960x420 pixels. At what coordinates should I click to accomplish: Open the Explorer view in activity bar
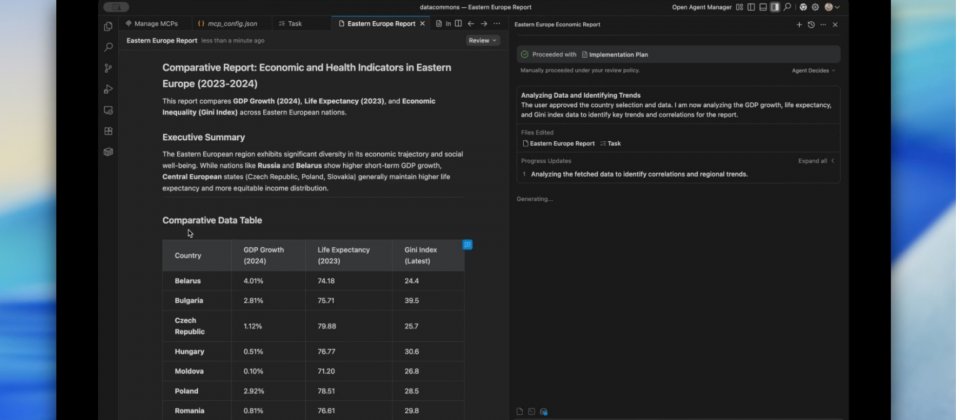click(108, 25)
